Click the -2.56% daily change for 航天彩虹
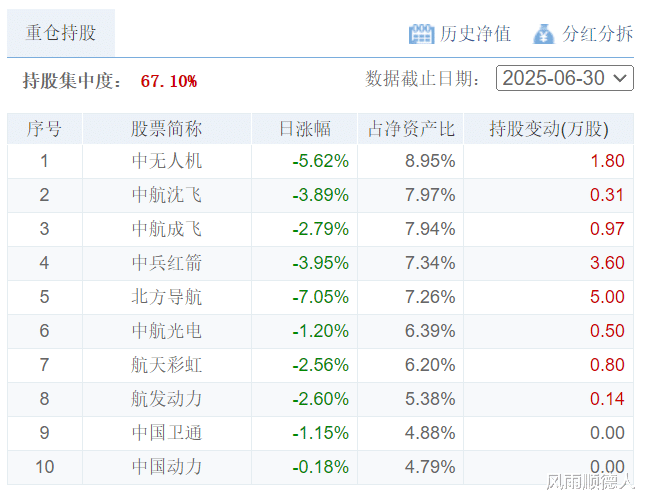Image resolution: width=645 pixels, height=503 pixels. point(321,365)
